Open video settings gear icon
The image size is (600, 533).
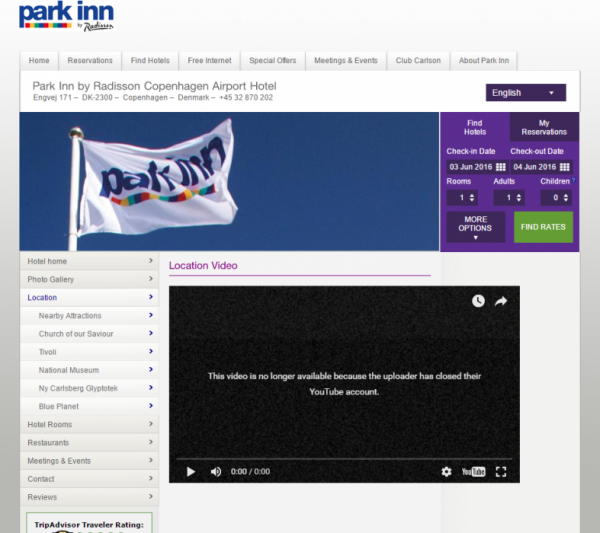(x=446, y=471)
